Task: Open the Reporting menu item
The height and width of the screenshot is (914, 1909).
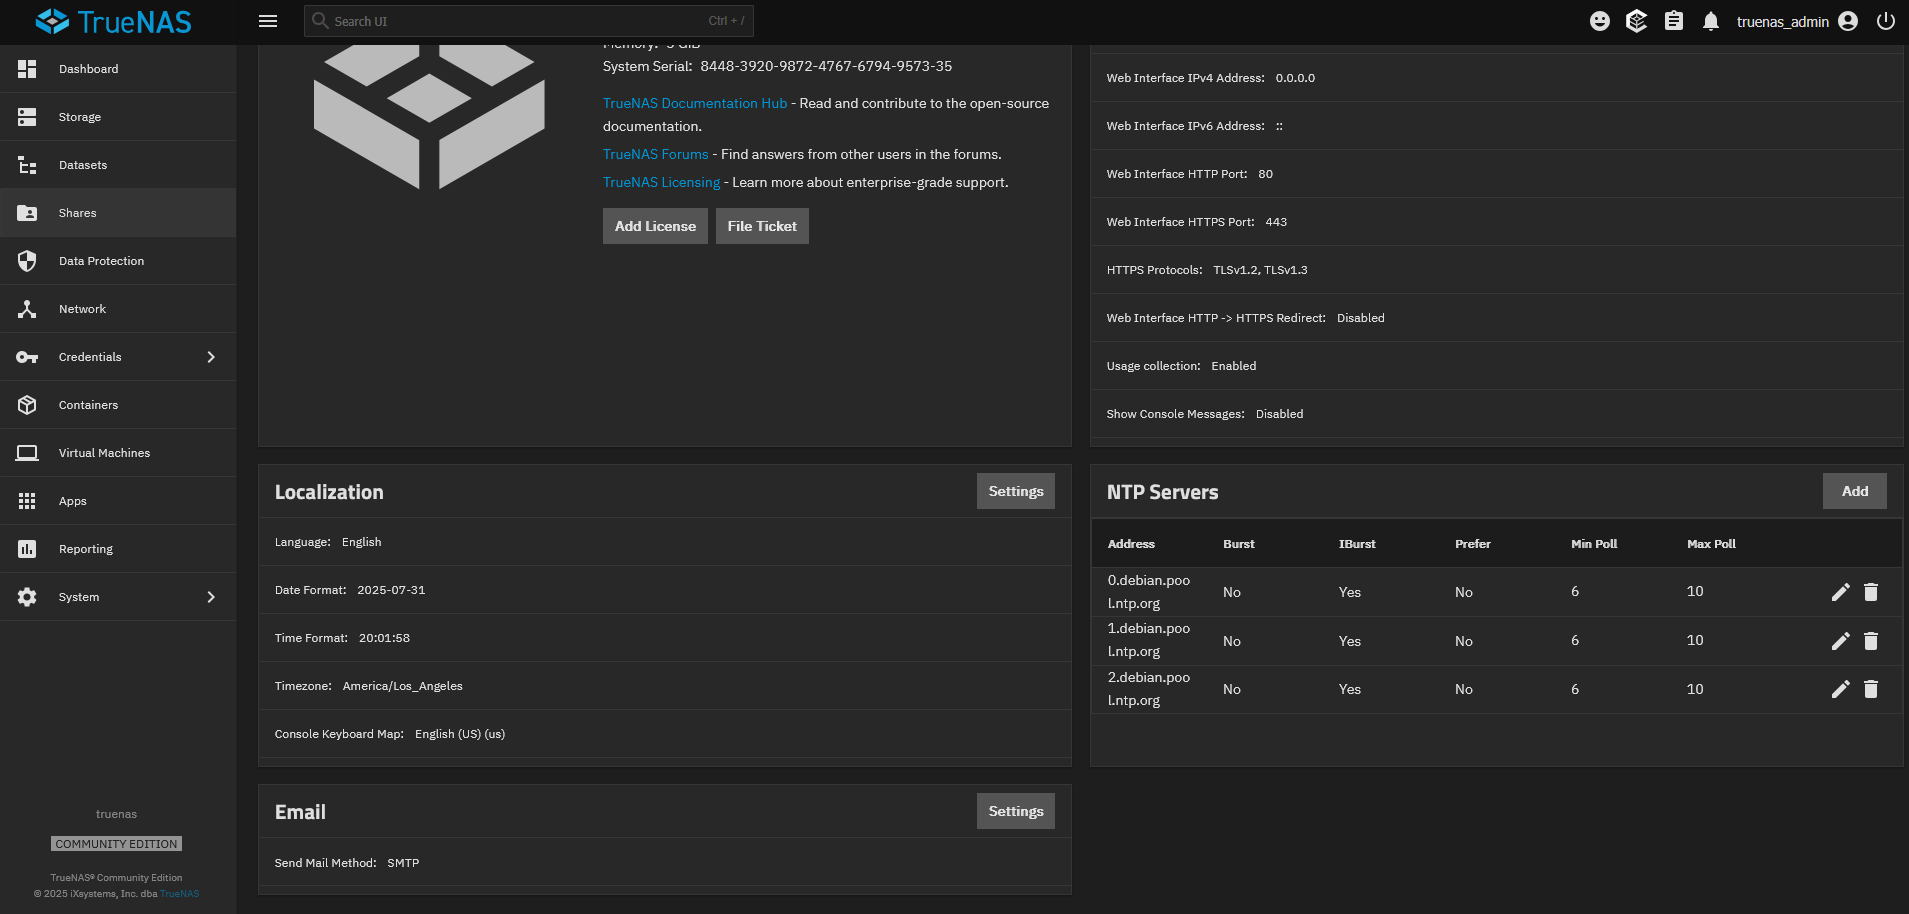Action: [118, 549]
